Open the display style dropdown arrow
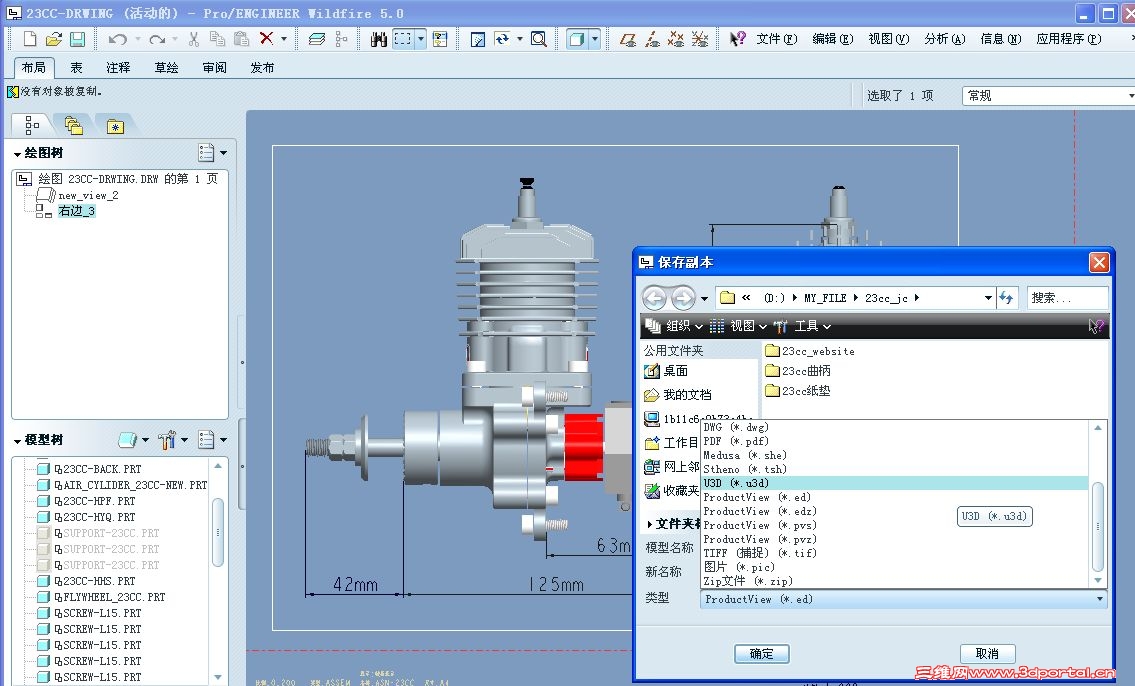Viewport: 1135px width, 686px height. pos(595,39)
